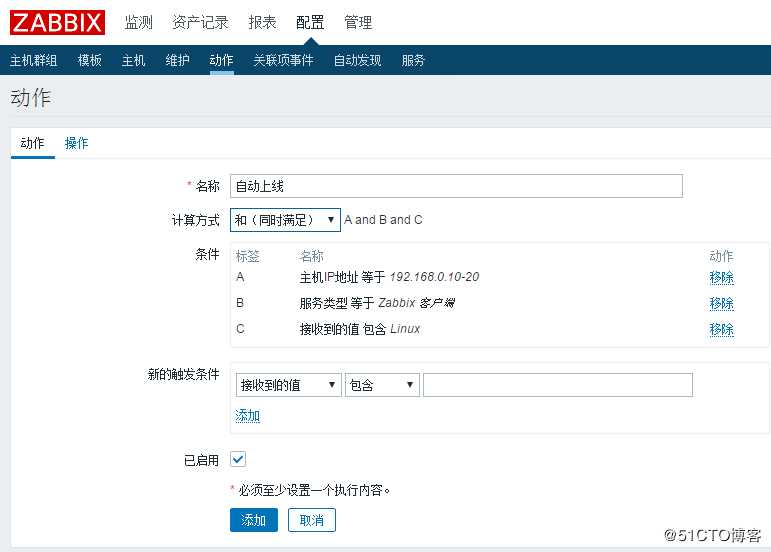Open the 配置 top menu
This screenshot has height=552, width=771.
pos(310,23)
